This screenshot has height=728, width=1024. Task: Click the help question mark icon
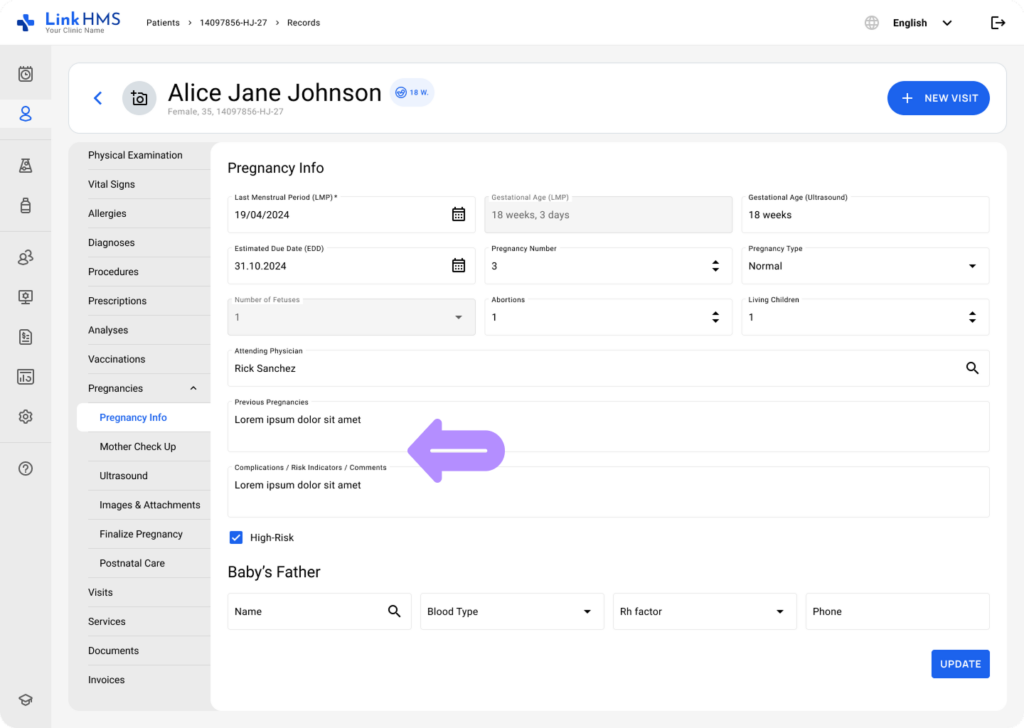pos(26,469)
